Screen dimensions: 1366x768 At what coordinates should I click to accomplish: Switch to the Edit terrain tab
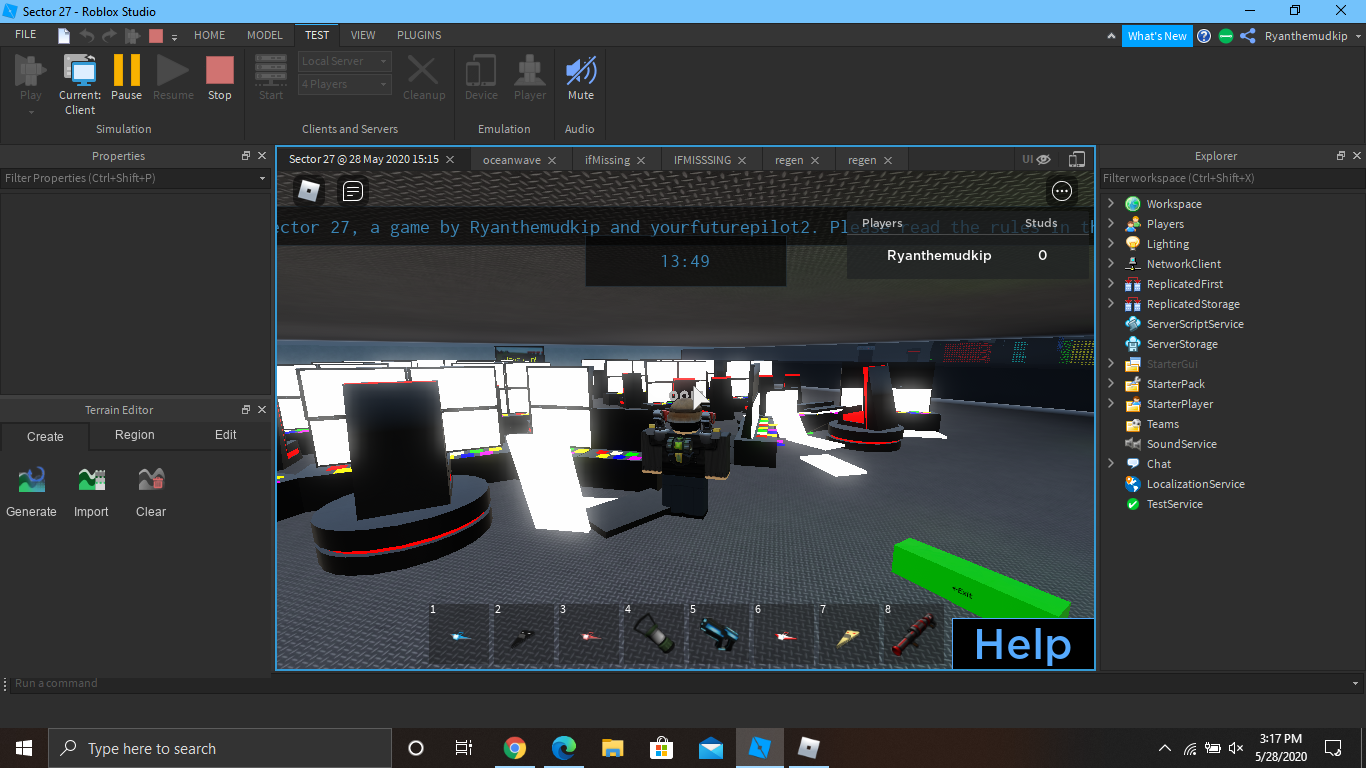point(226,436)
